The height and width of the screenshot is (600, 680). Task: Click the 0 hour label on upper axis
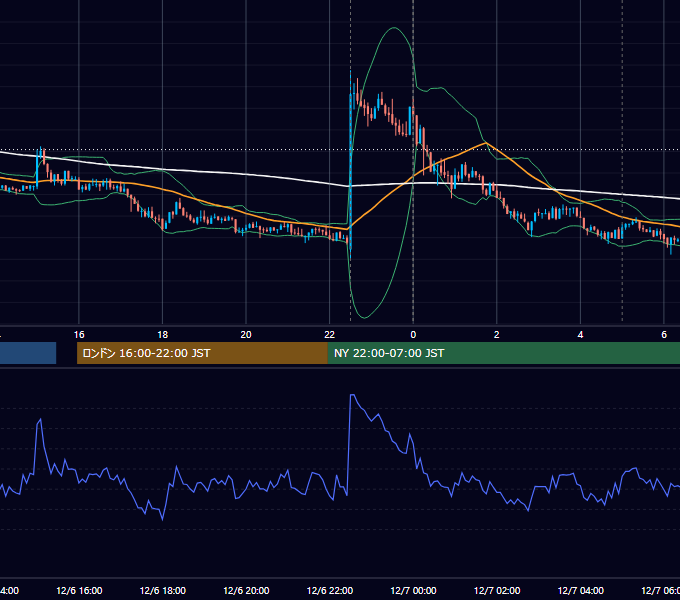(413, 335)
